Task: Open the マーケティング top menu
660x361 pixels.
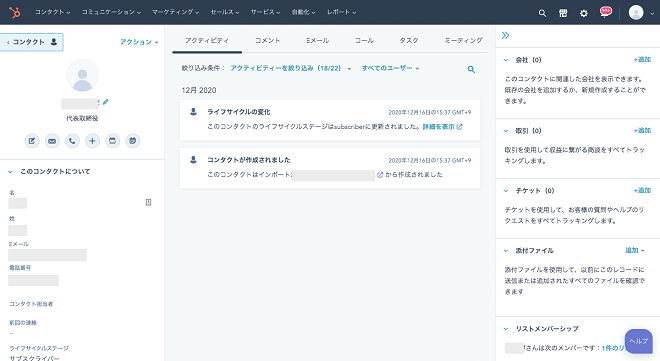Action: coord(176,12)
